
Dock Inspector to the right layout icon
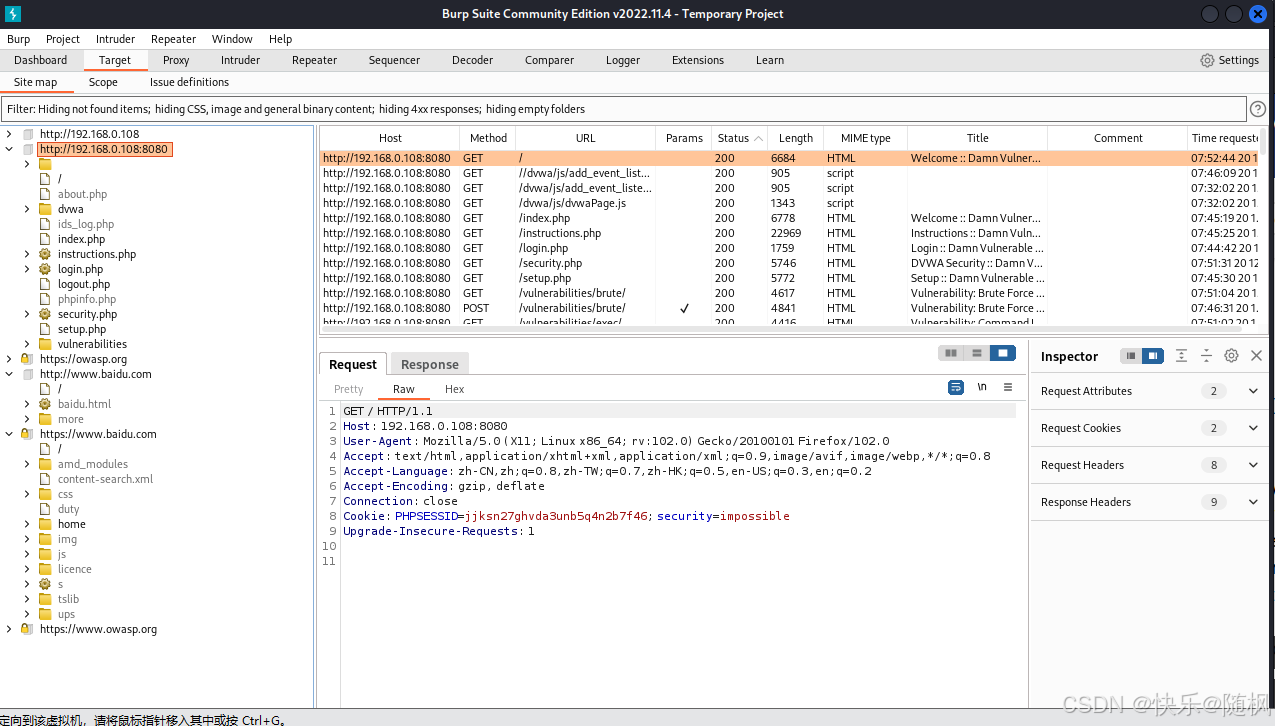click(1153, 356)
